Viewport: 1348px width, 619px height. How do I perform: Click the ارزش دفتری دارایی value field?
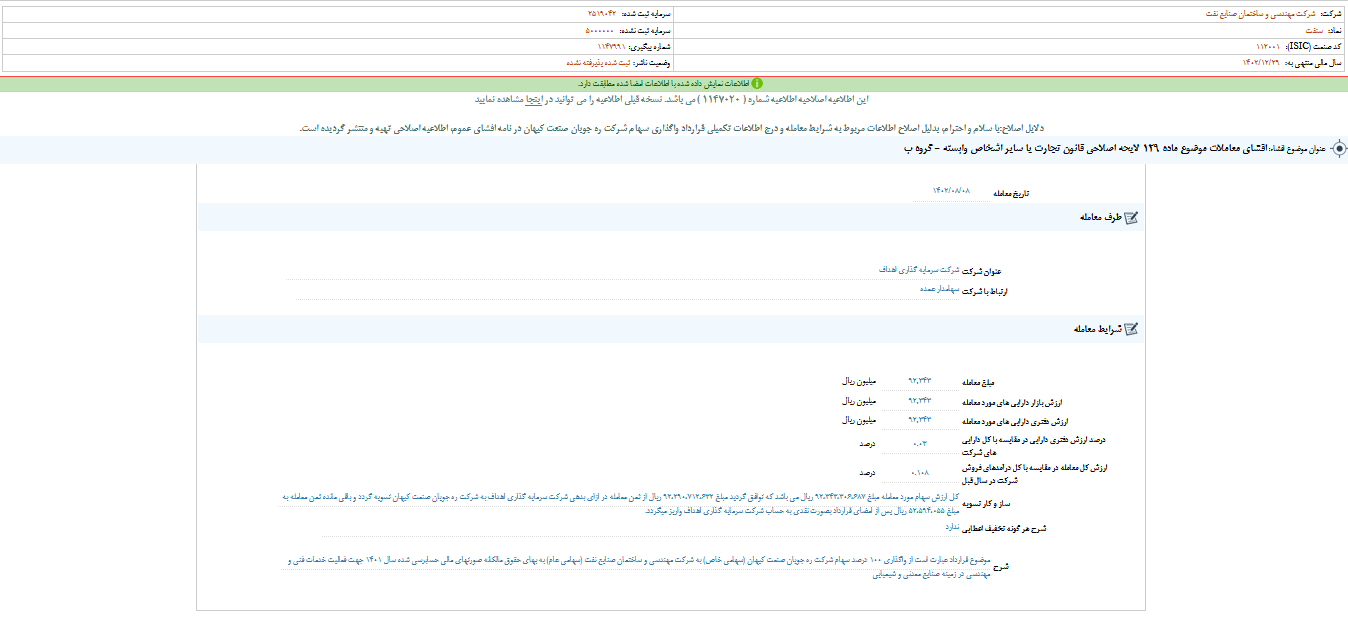[x=919, y=420]
